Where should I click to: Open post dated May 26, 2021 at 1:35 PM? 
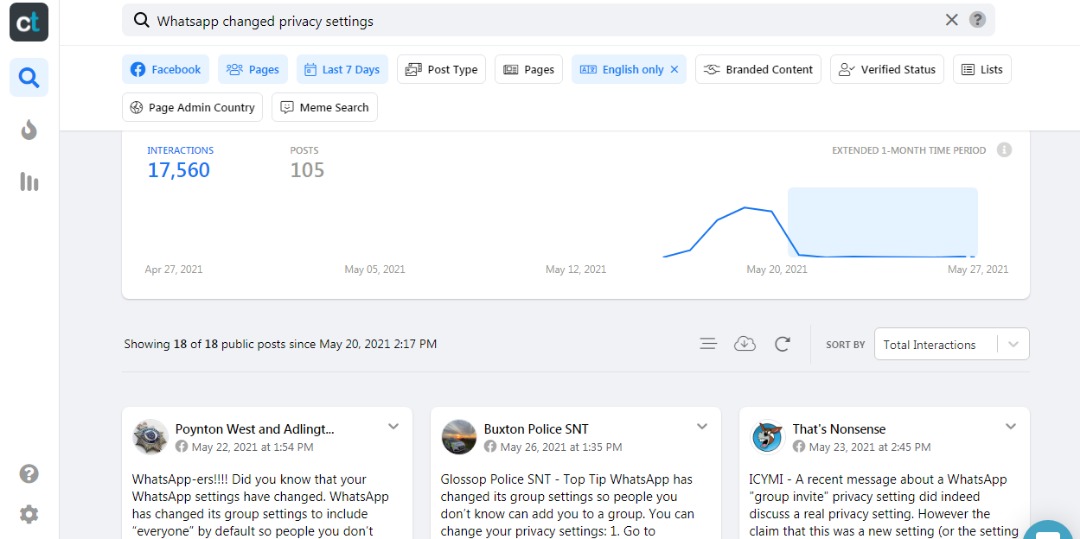(561, 447)
